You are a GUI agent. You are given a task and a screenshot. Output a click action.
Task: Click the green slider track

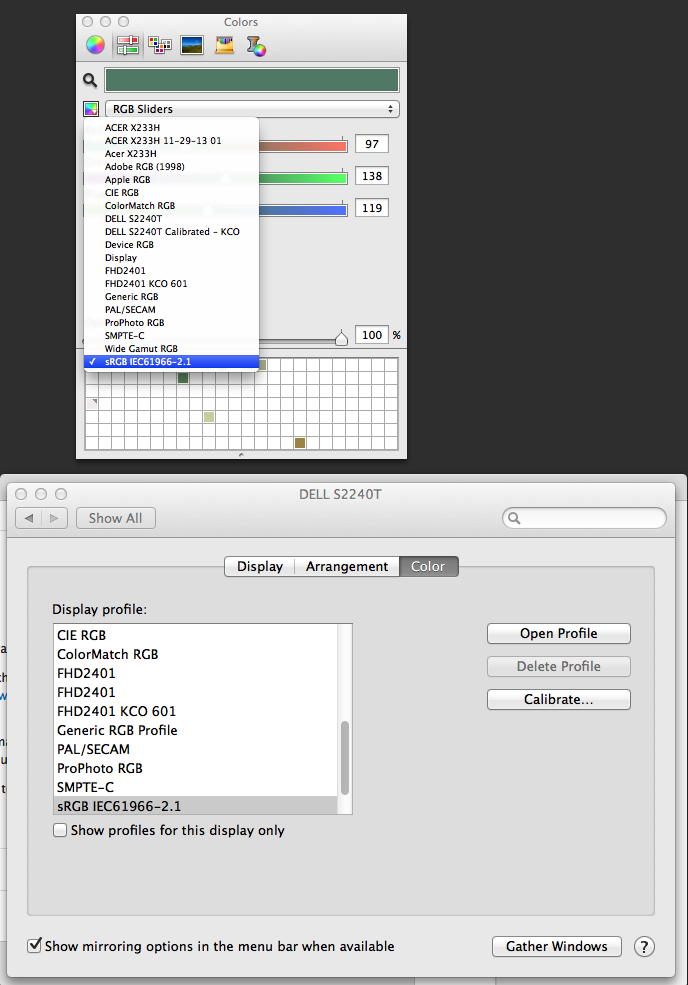(303, 178)
